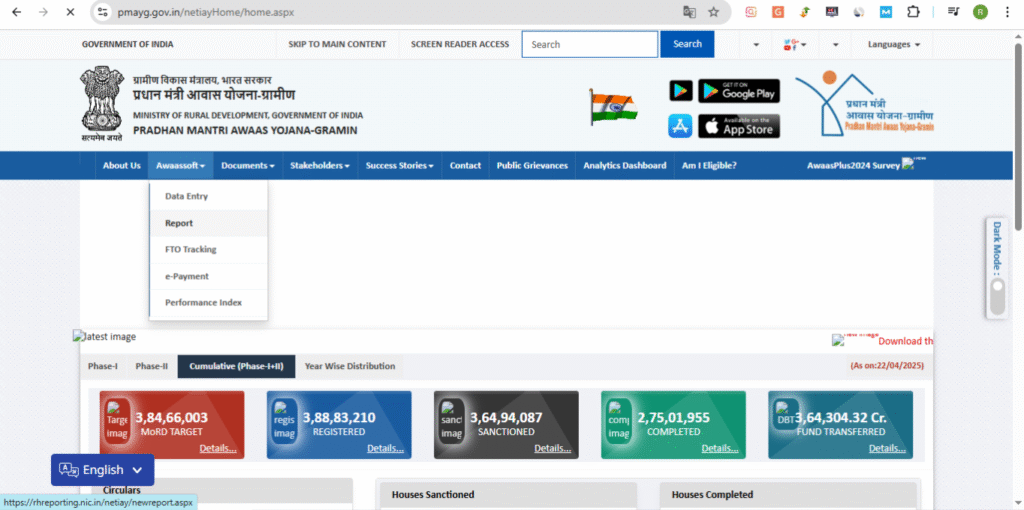This screenshot has width=1024, height=510.
Task: Open Am I Eligible? link
Action: (709, 166)
